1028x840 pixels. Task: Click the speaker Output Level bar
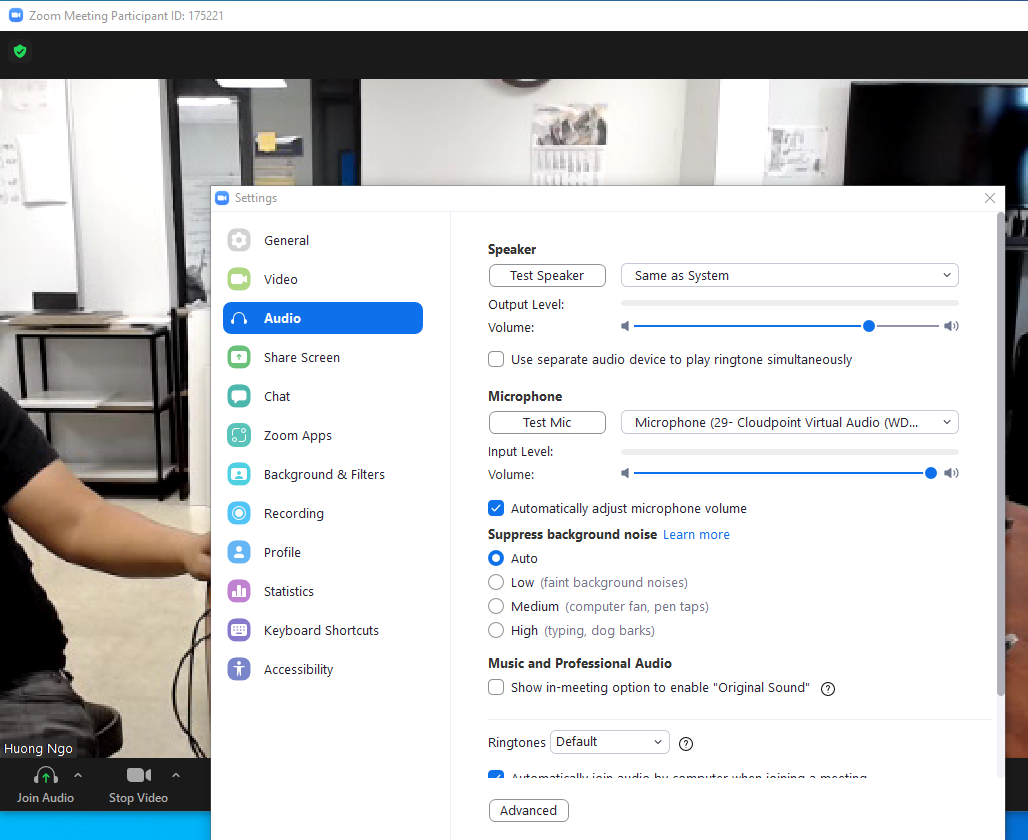(789, 304)
